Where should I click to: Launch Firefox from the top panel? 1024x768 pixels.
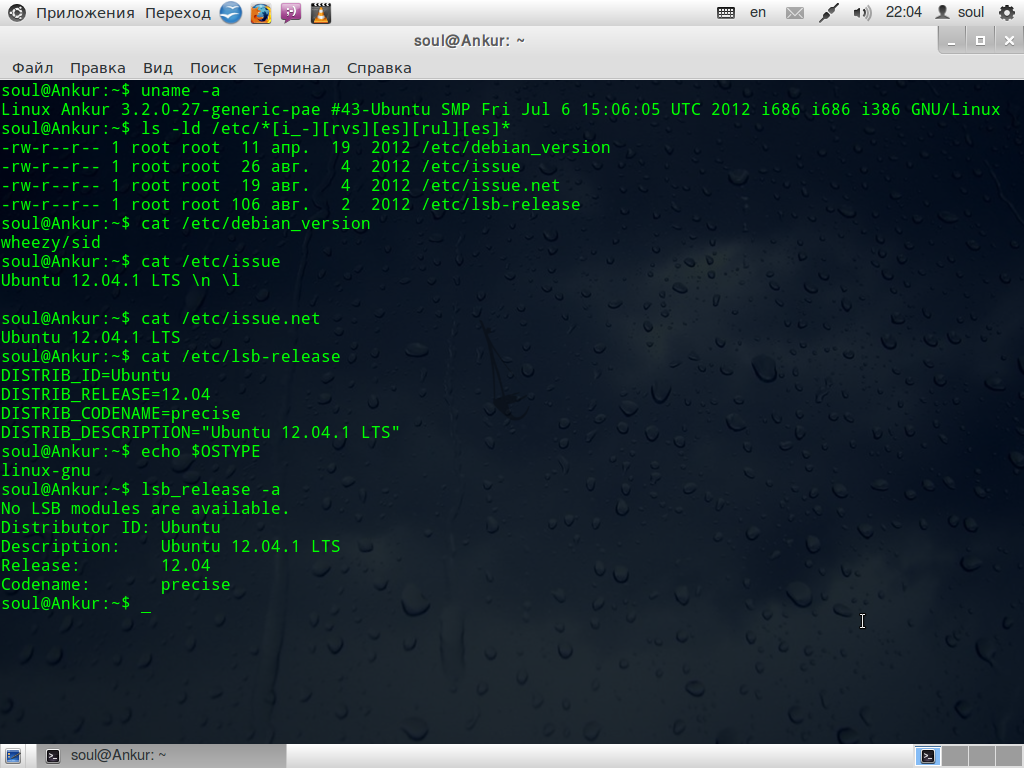point(261,12)
